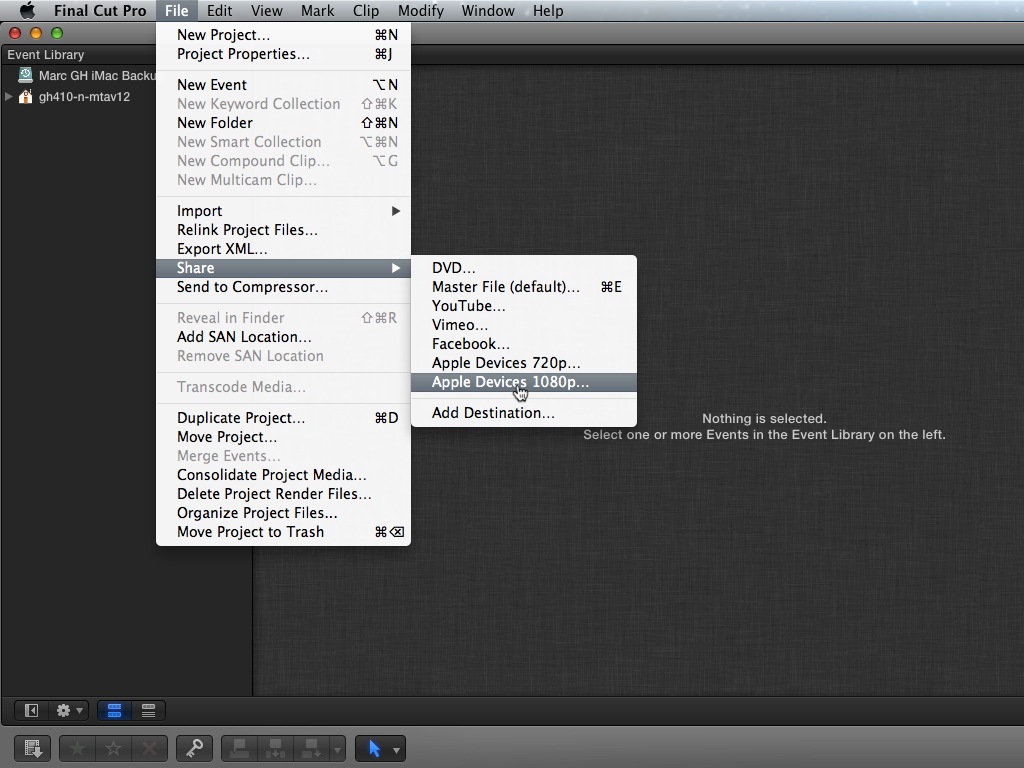Click the Reject red X icon
This screenshot has width=1024, height=768.
tap(150, 748)
